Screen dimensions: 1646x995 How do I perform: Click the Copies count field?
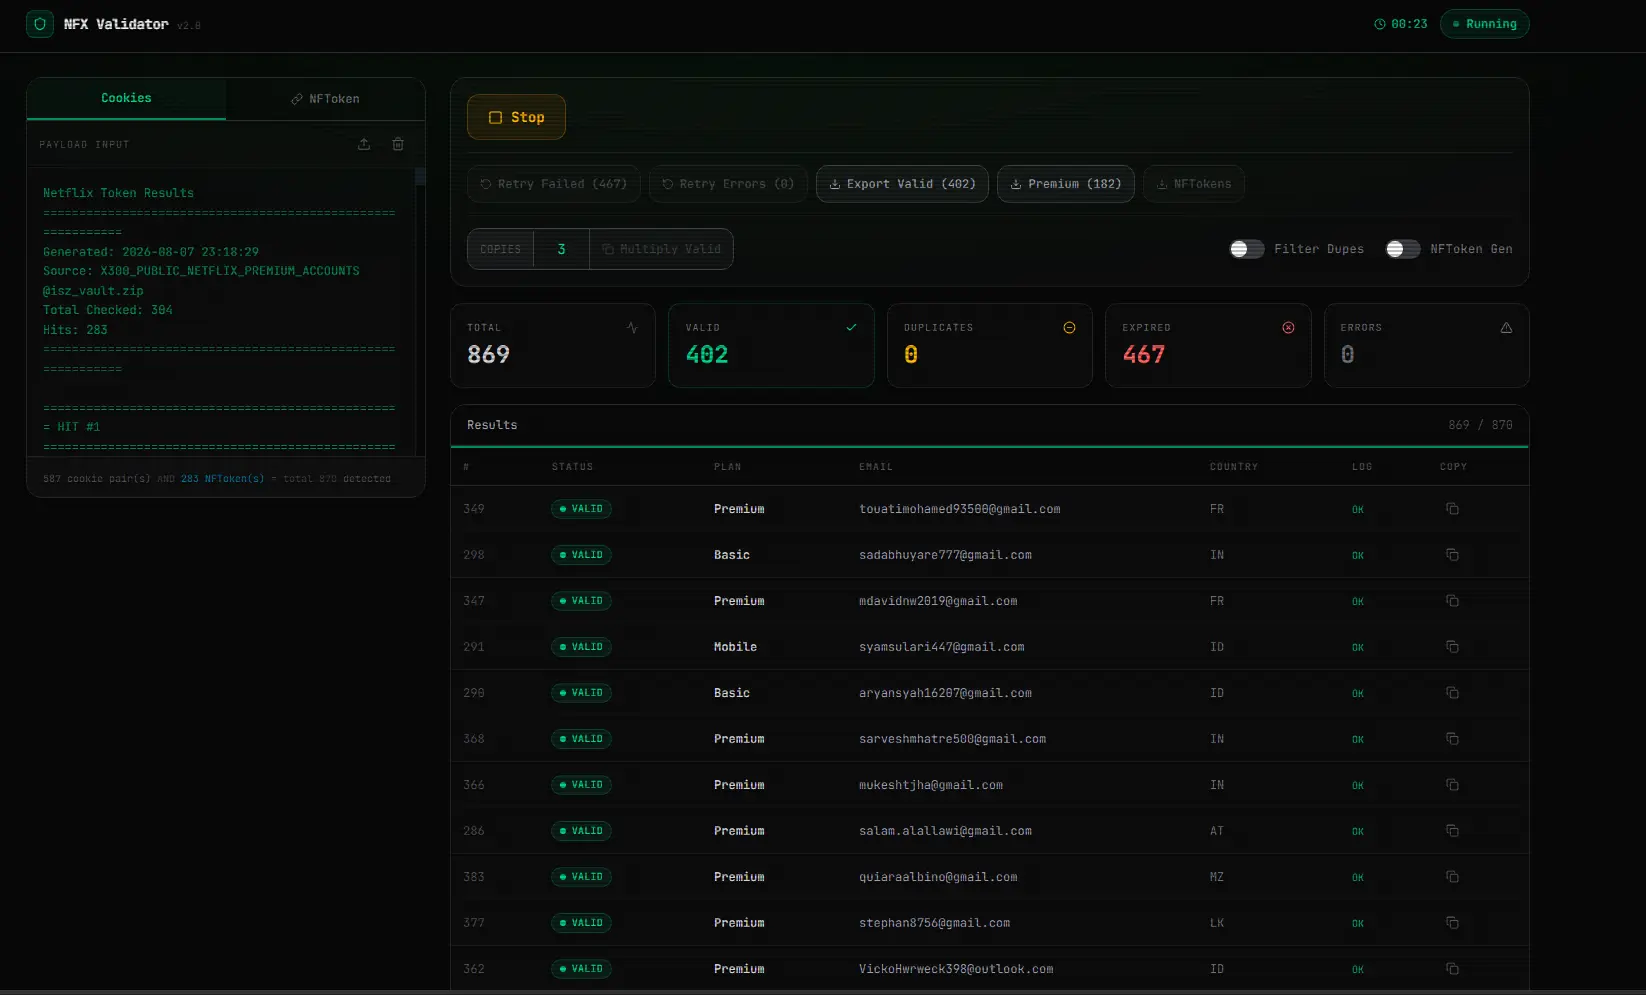click(562, 249)
